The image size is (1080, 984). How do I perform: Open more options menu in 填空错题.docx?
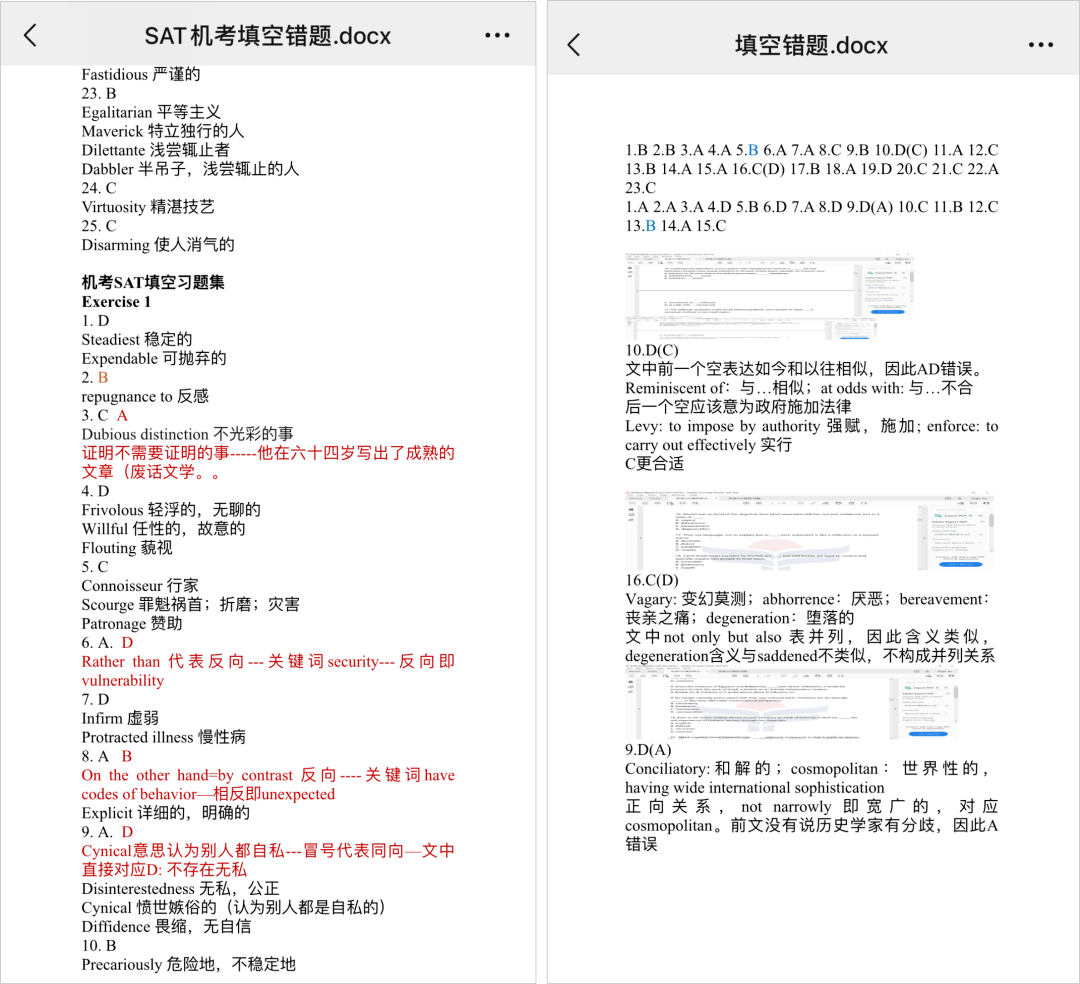click(x=1040, y=45)
